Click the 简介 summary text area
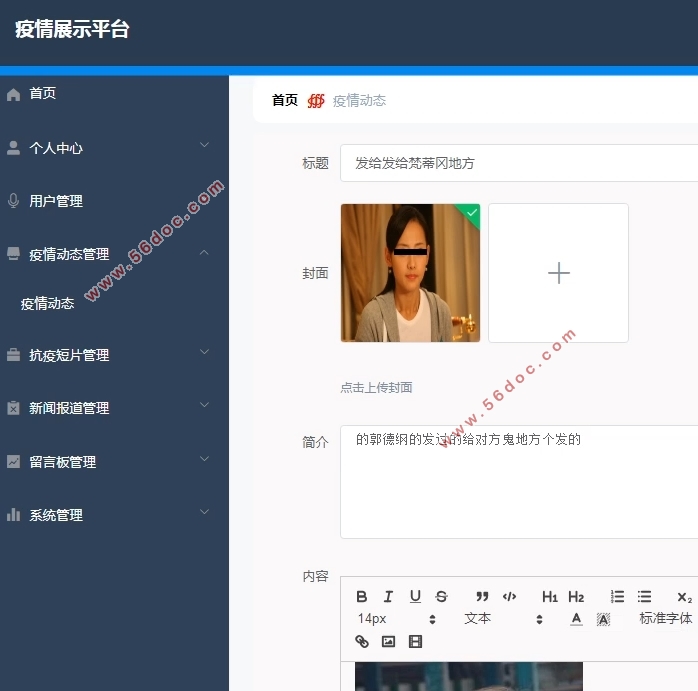Image resolution: width=698 pixels, height=691 pixels. coord(519,482)
